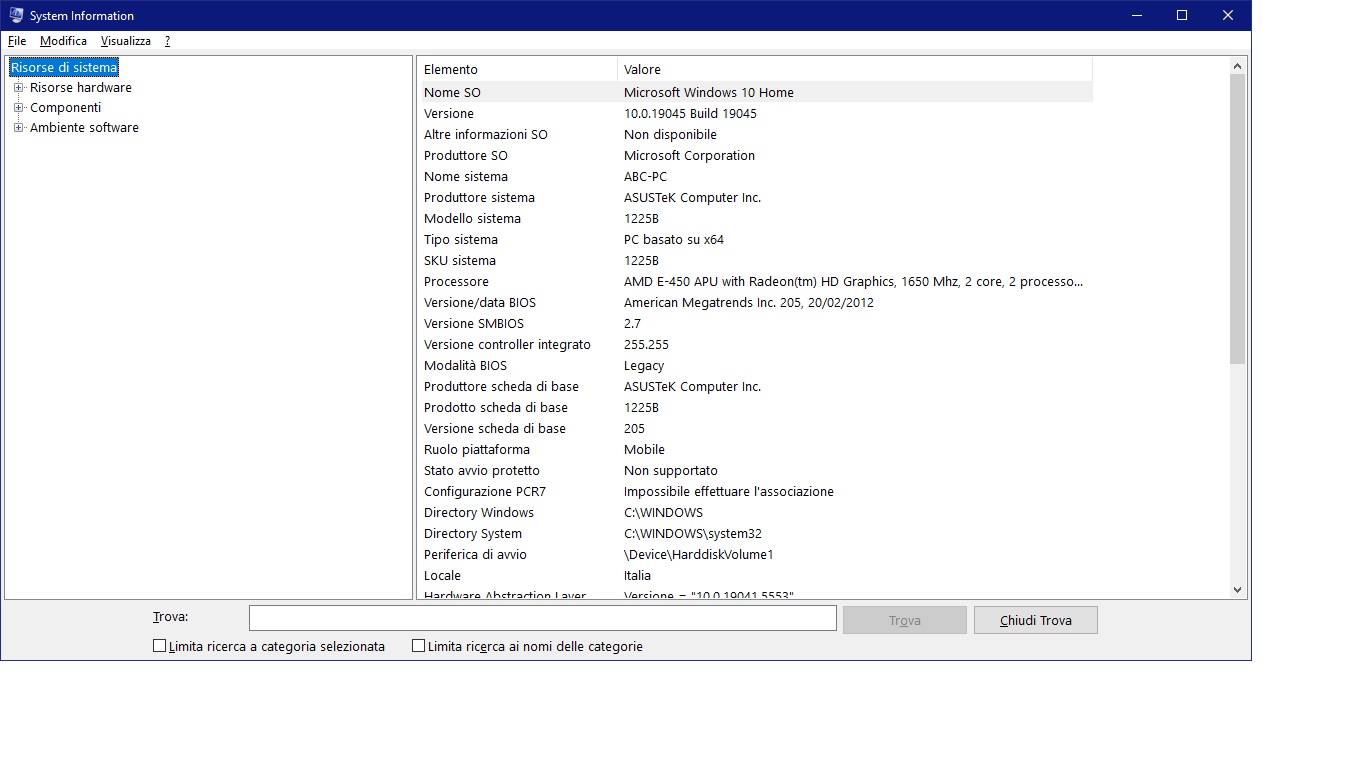Sort by the Elemento column header

tap(517, 69)
